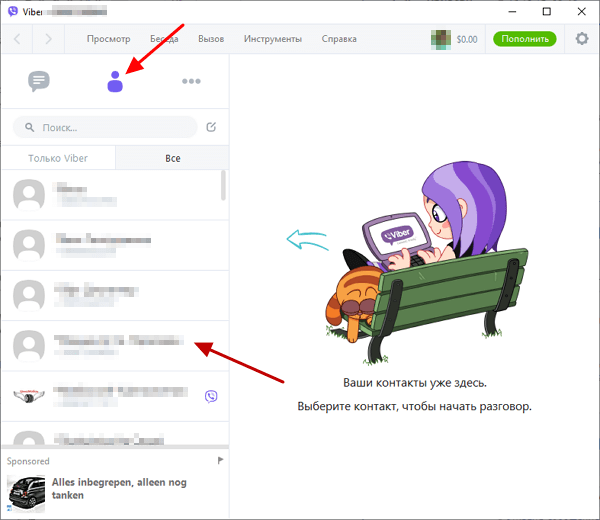Select the contacts person icon
Screen dimensions: 600x520
115,82
